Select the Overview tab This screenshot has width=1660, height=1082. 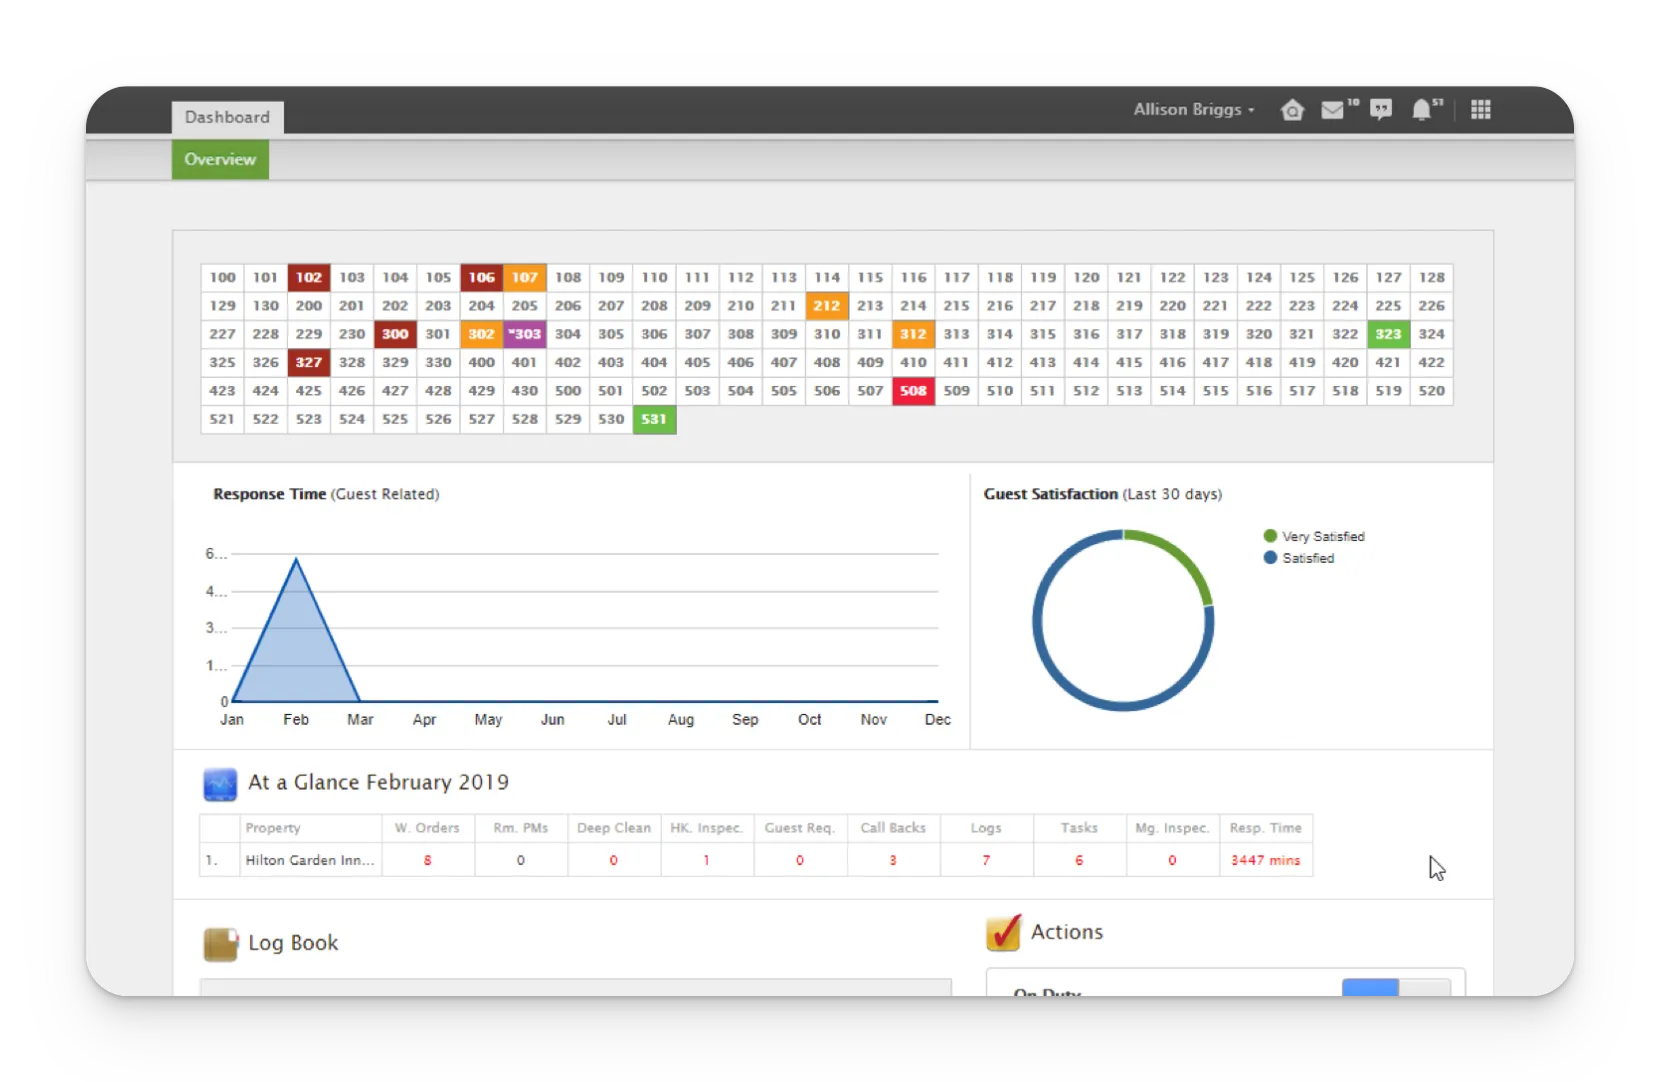point(220,160)
